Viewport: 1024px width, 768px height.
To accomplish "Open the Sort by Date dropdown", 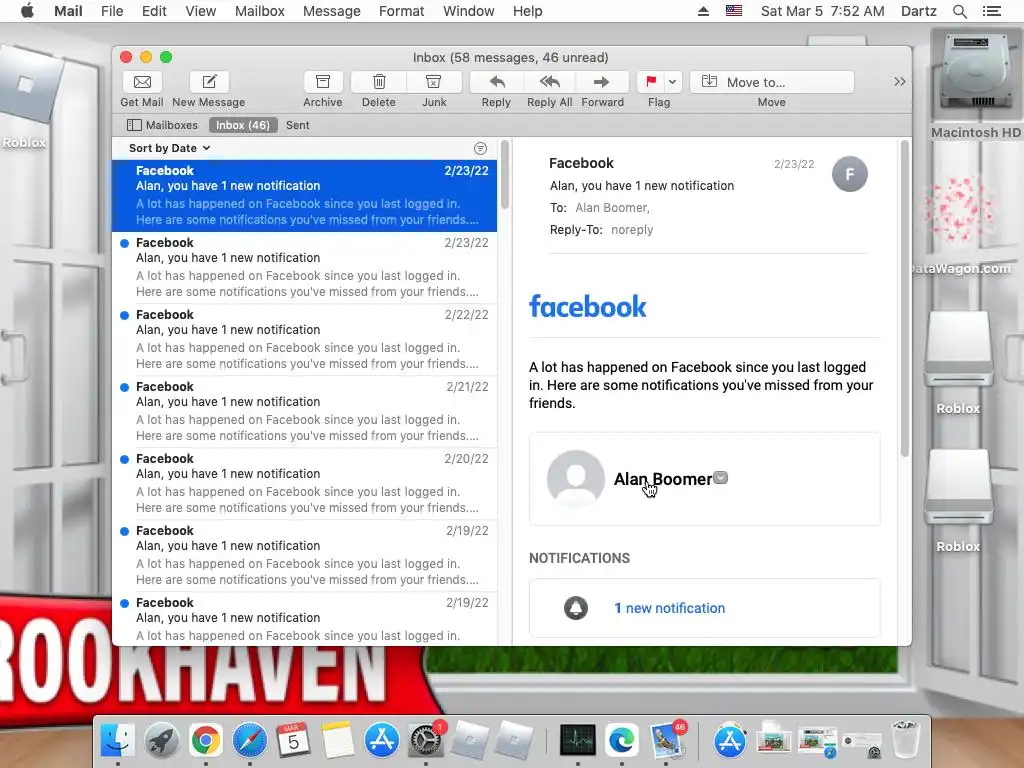I will [170, 148].
